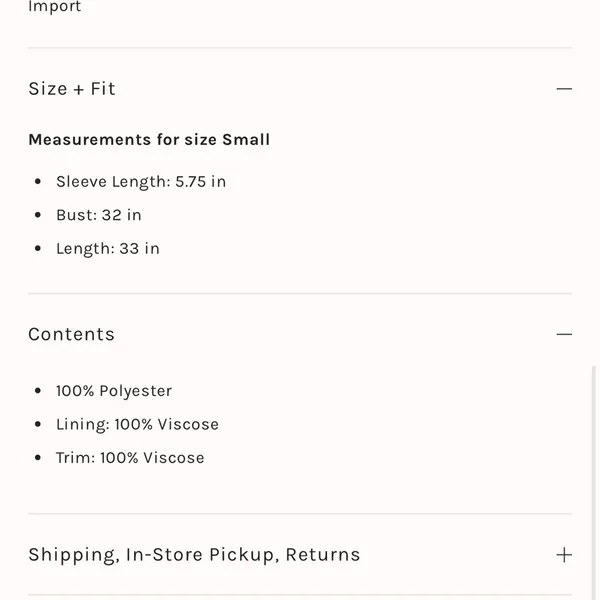Click the Import text at top
Image resolution: width=600 pixels, height=600 pixels.
tap(55, 7)
